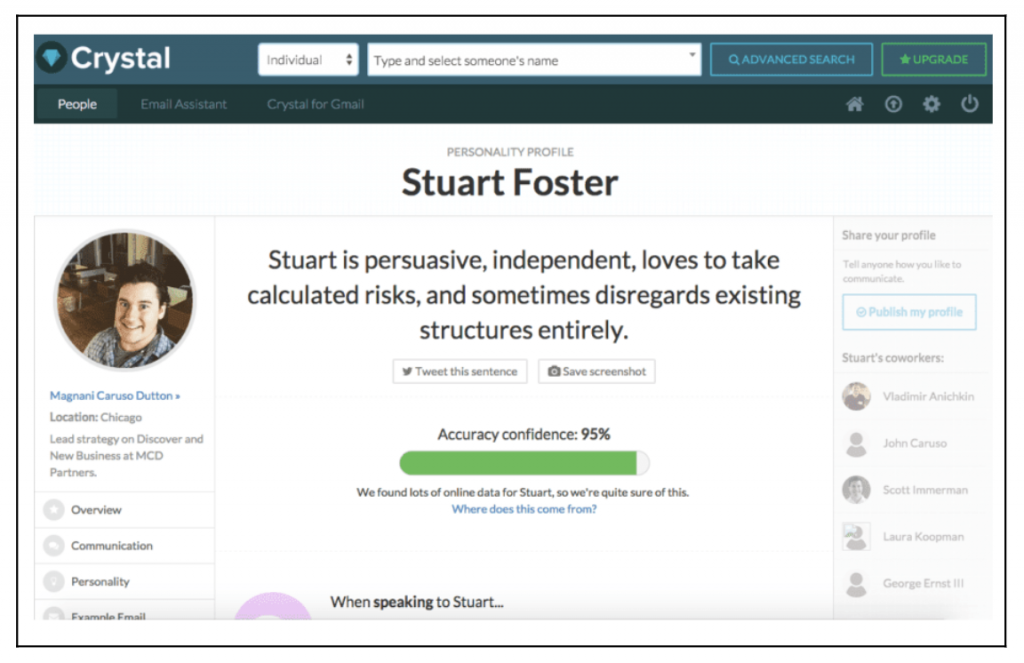
Task: Expand the name search dropdown arrow
Action: pos(692,54)
